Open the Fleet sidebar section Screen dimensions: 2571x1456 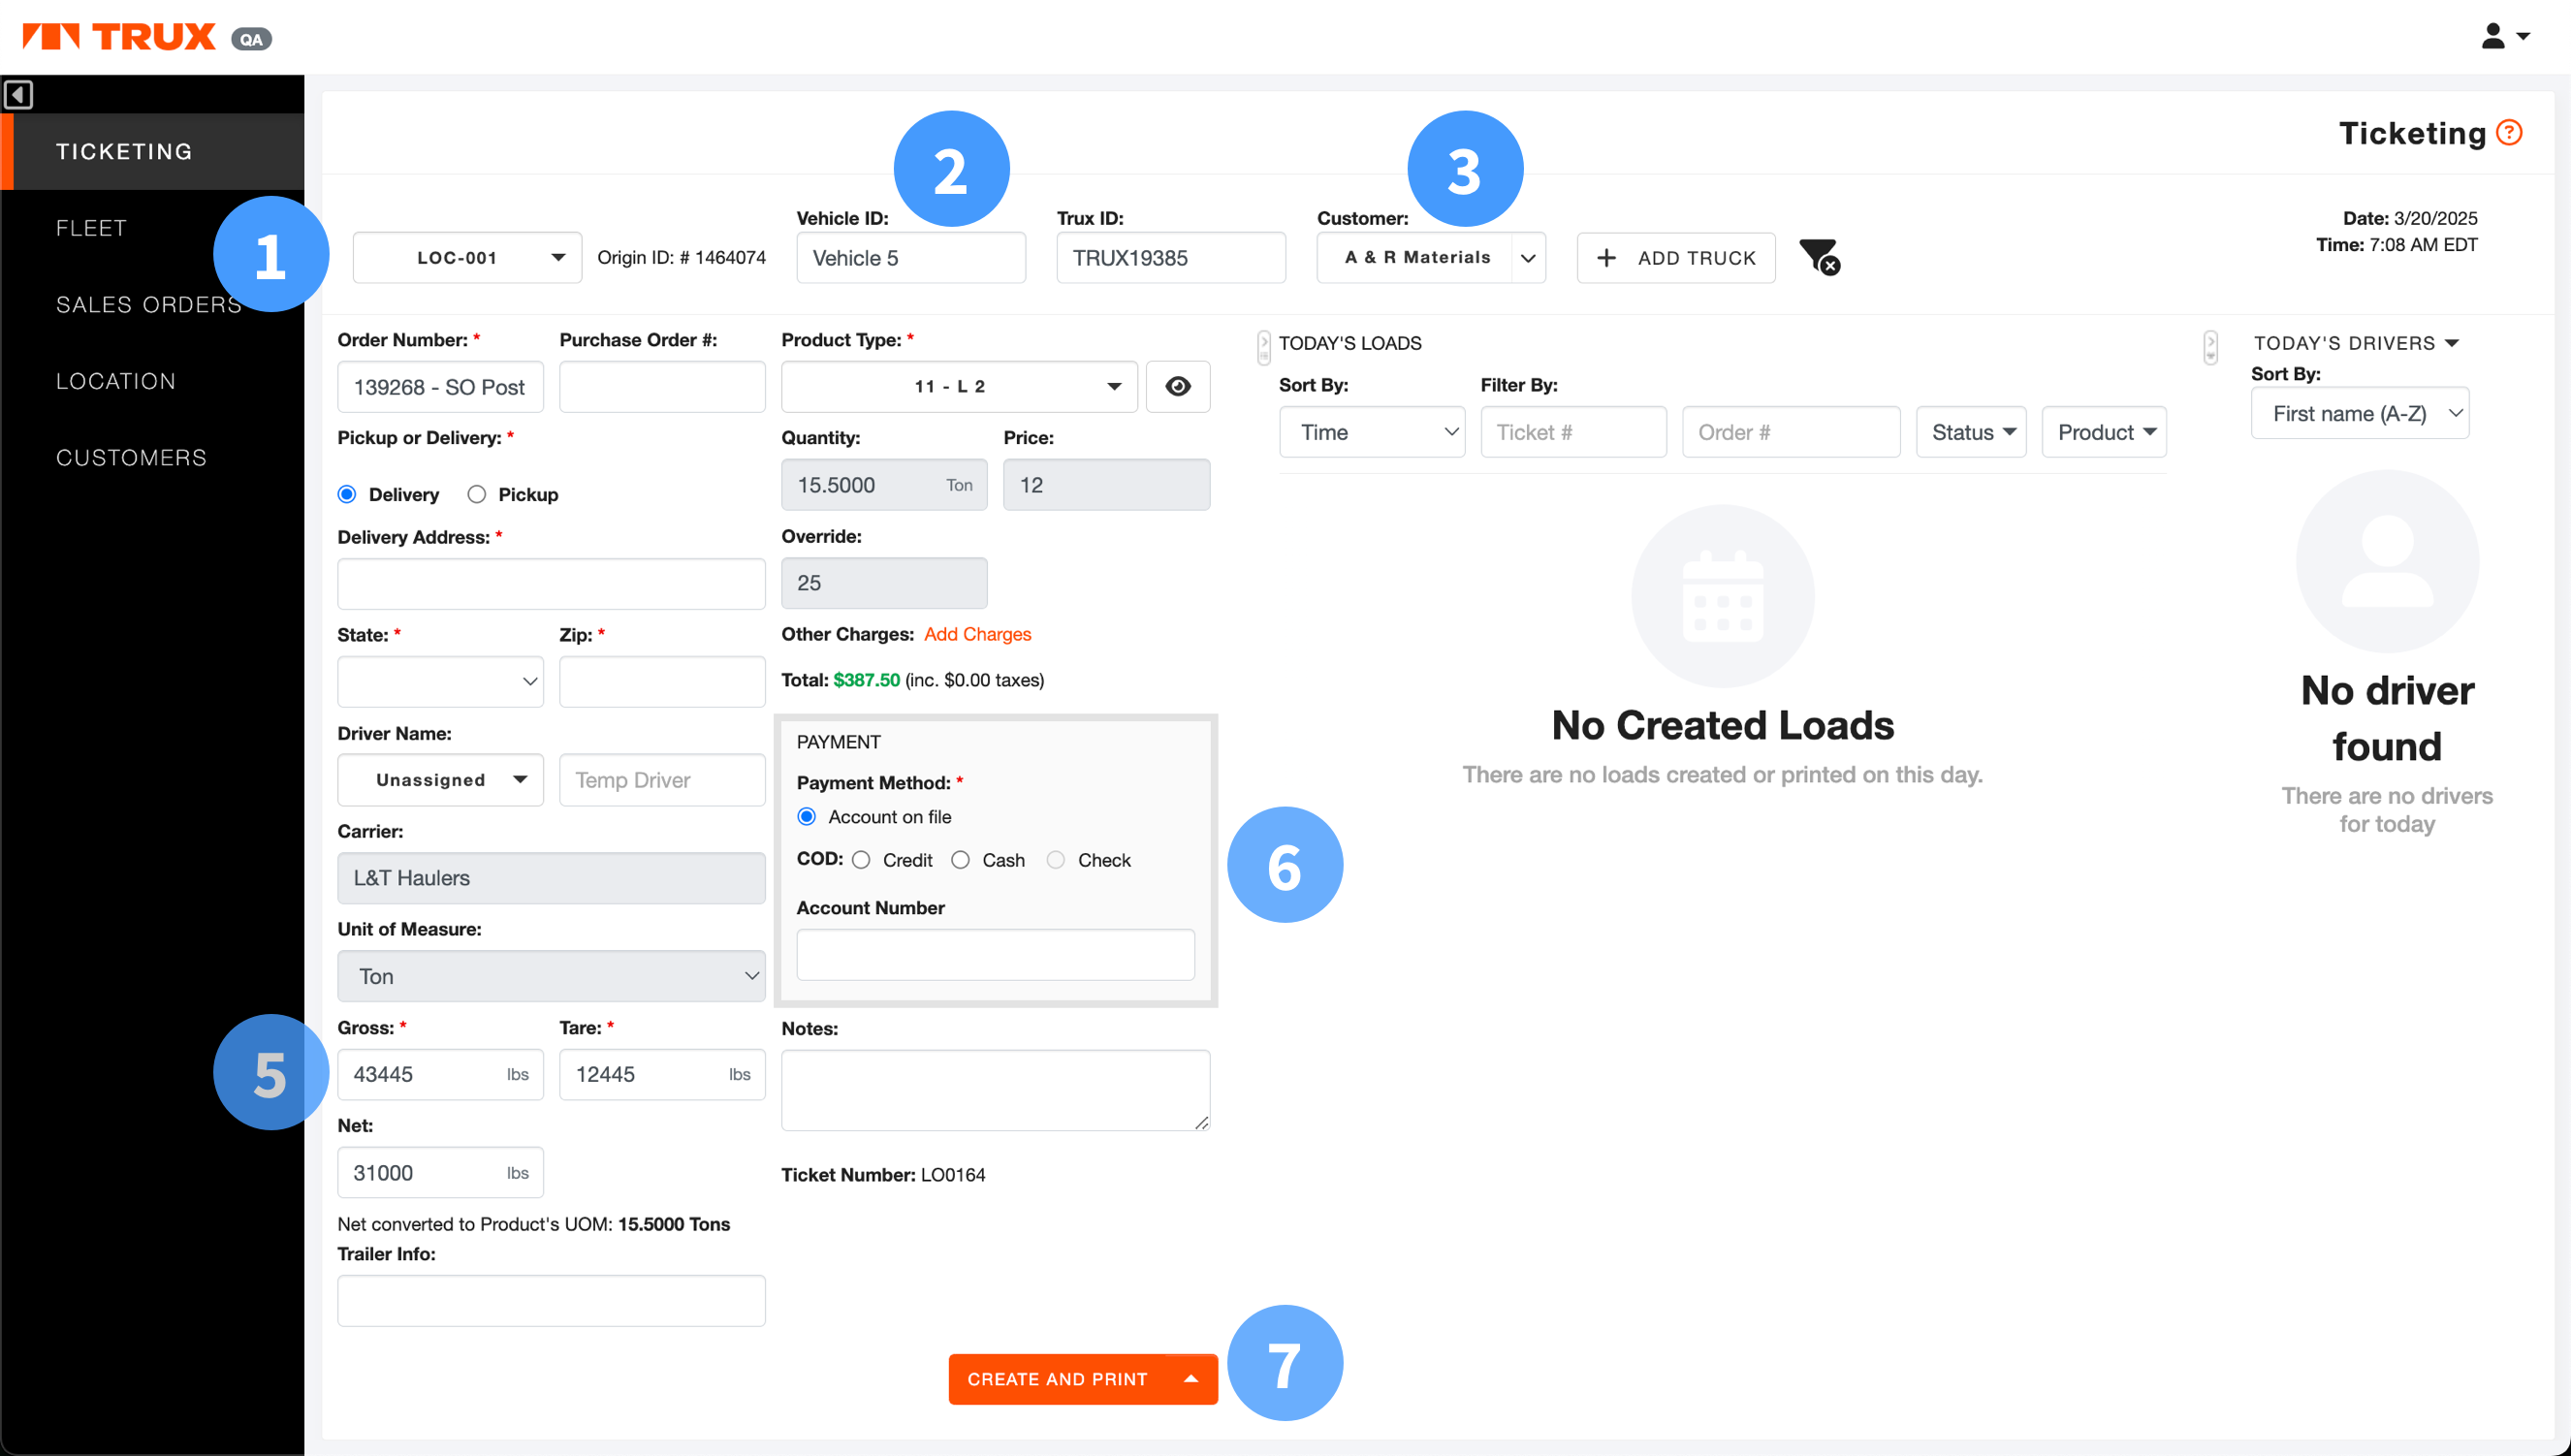(x=91, y=228)
